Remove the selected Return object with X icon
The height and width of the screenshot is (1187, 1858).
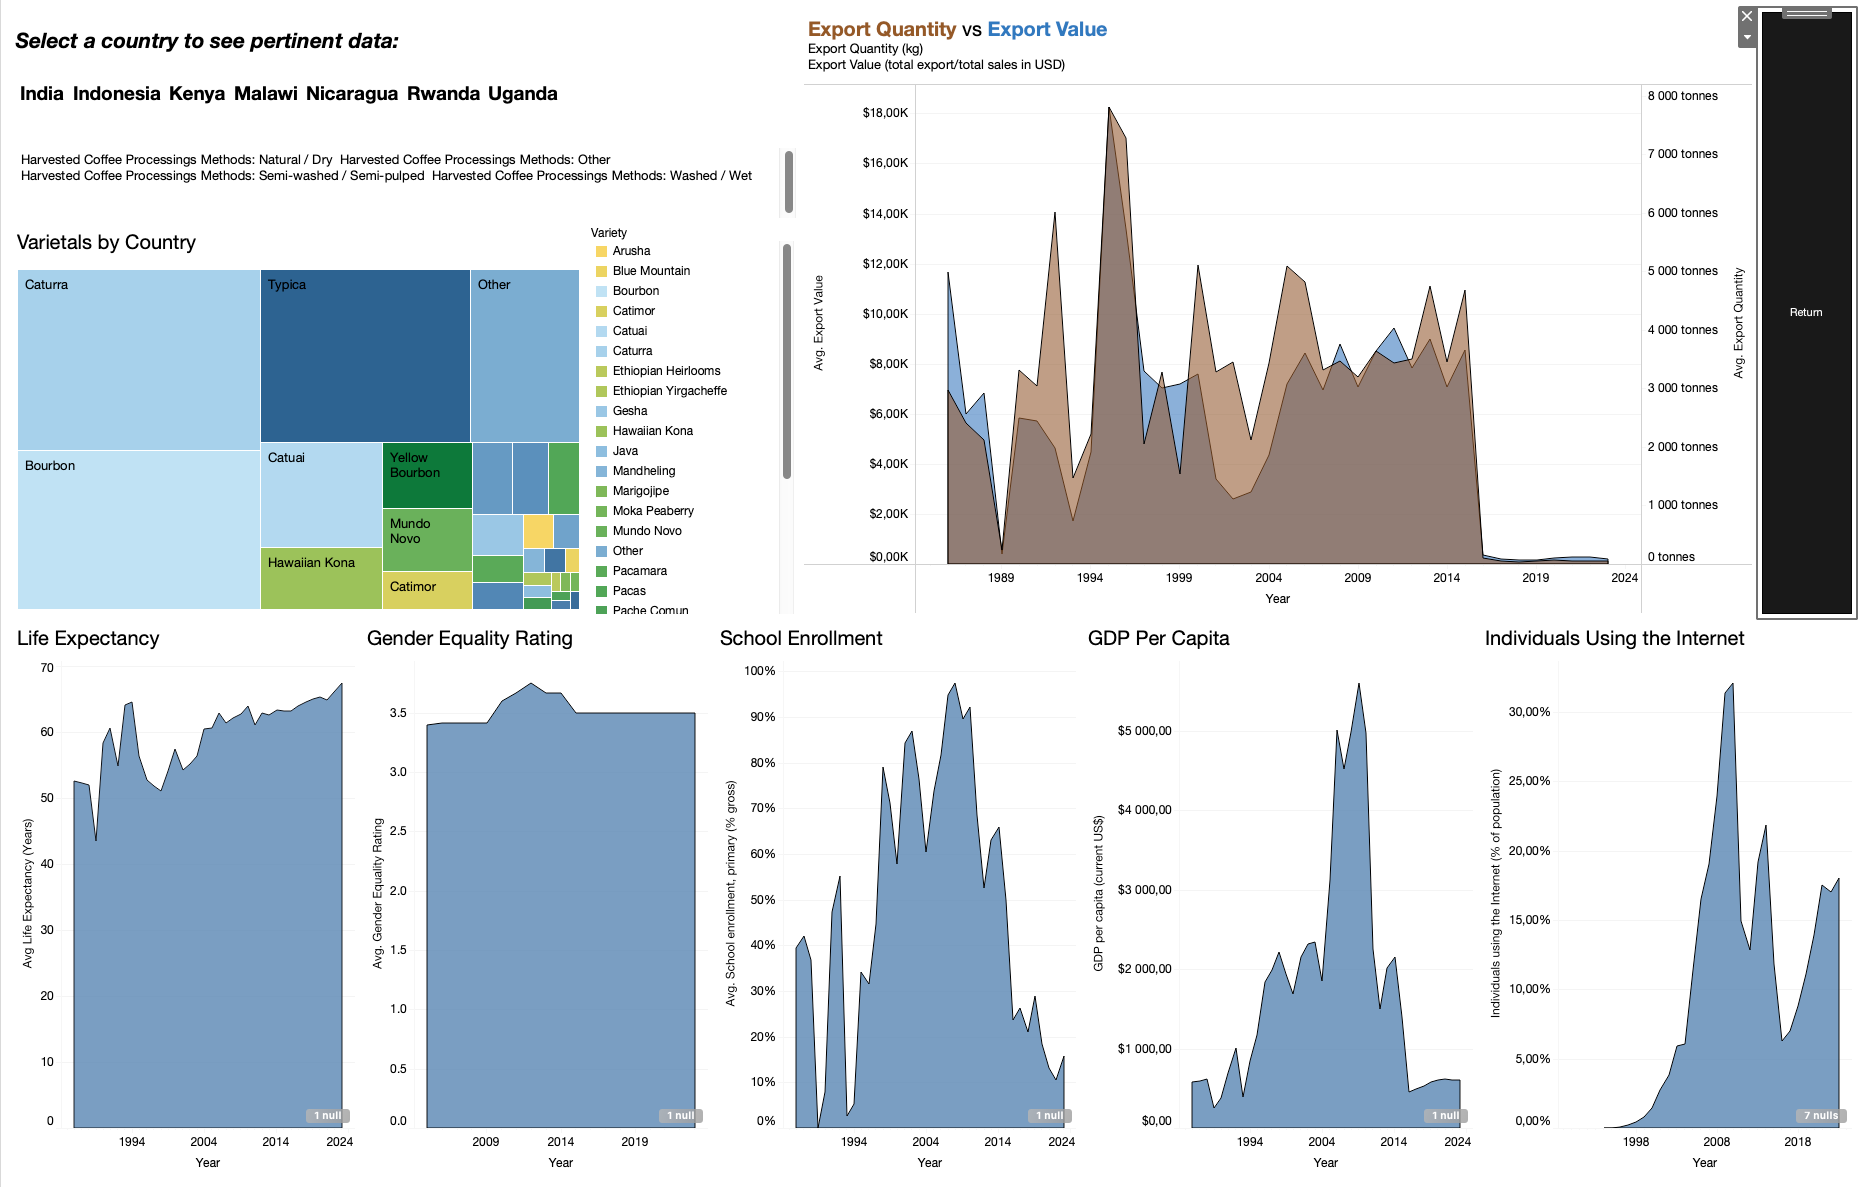pos(1747,16)
